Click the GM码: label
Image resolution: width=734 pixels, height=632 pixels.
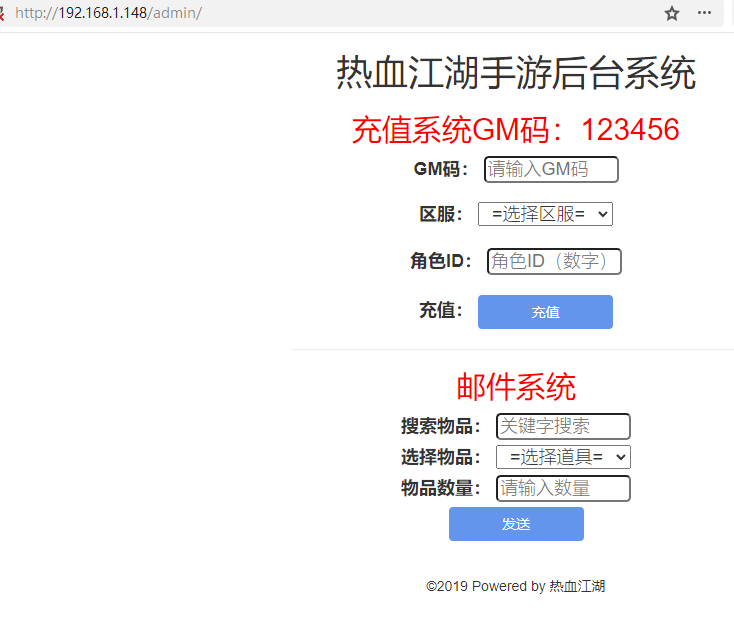coord(440,169)
